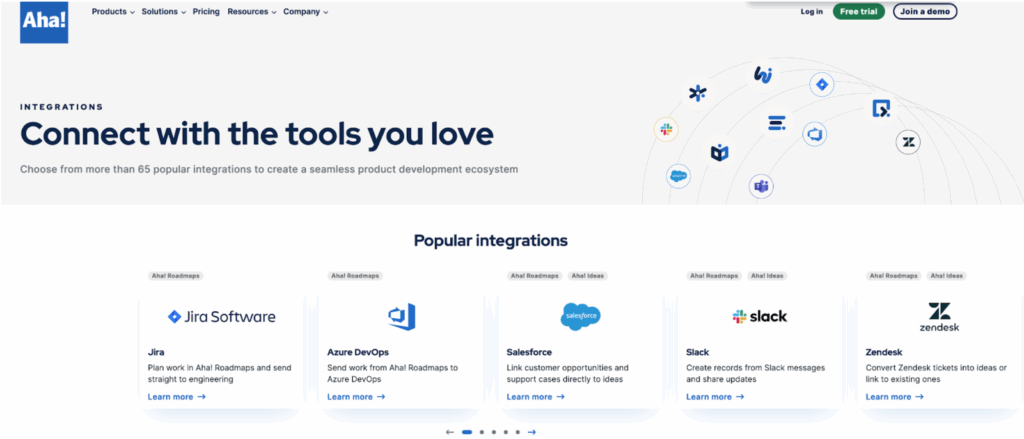Open Learn more for Zendesk

895,397
